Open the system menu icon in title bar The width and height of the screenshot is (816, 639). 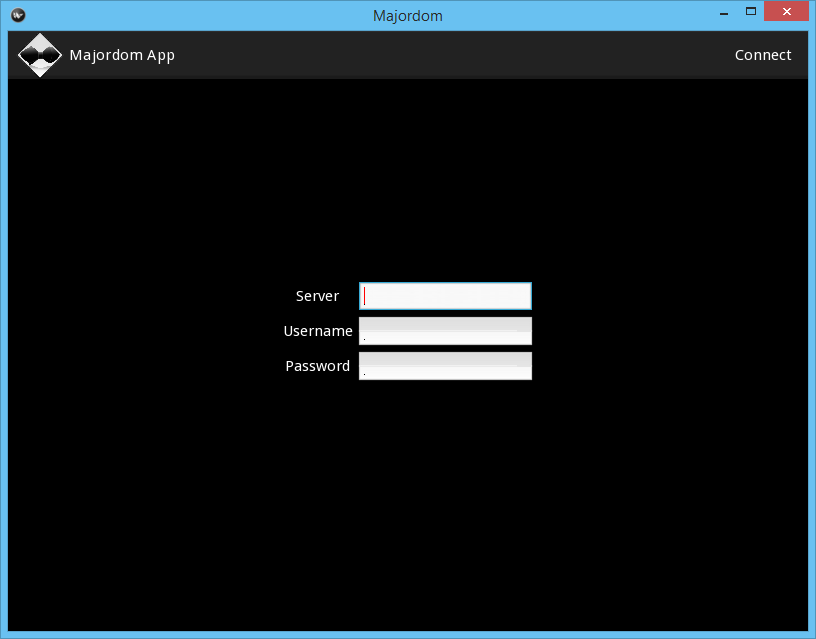tap(17, 14)
